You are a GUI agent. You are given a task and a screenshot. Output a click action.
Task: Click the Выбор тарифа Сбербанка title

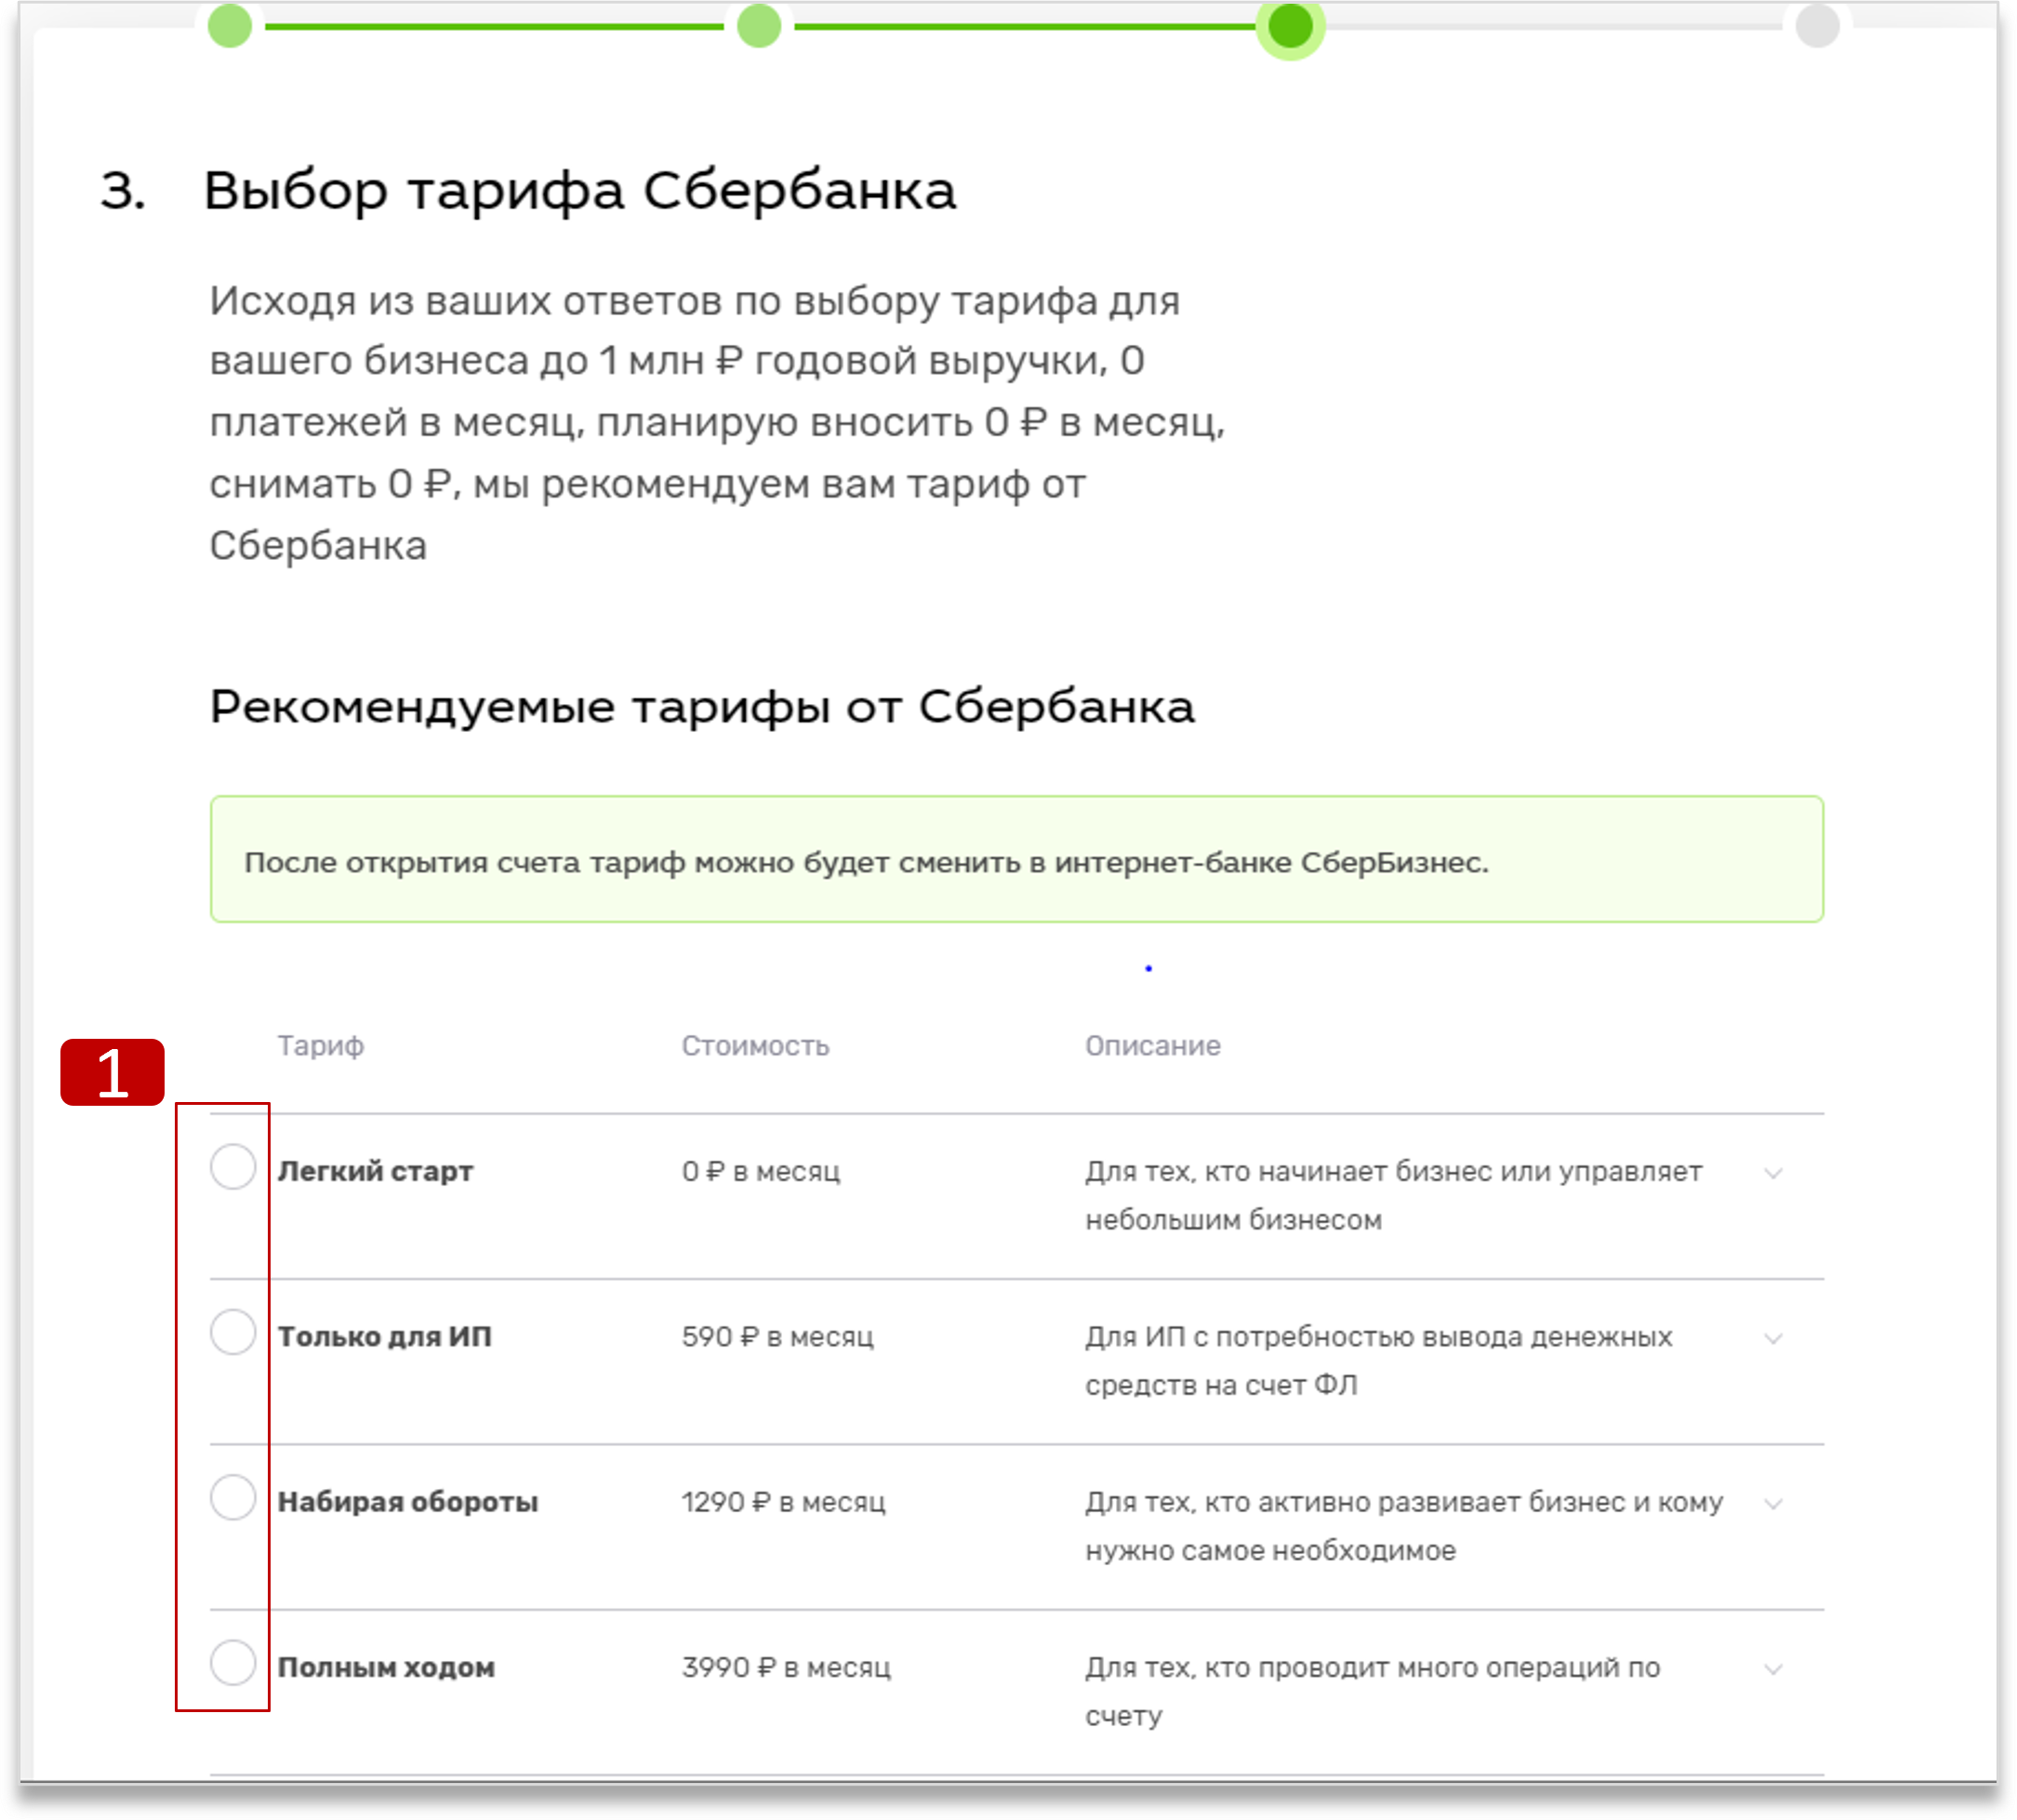coord(580,190)
